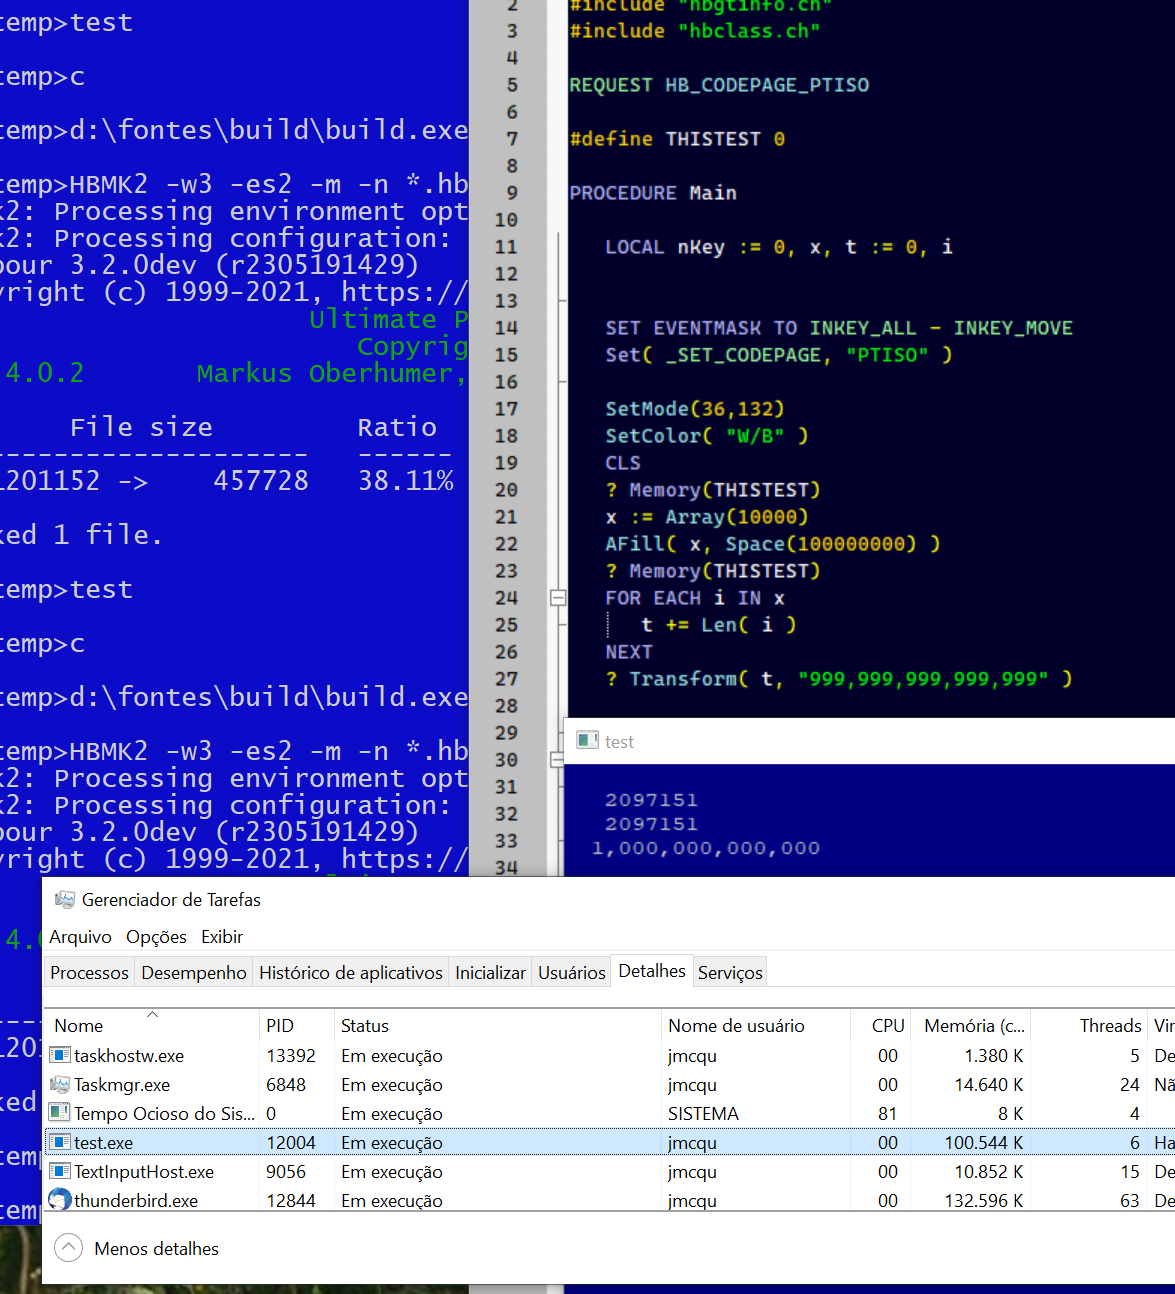Click the test.exe process icon
The height and width of the screenshot is (1294, 1175).
tap(60, 1143)
